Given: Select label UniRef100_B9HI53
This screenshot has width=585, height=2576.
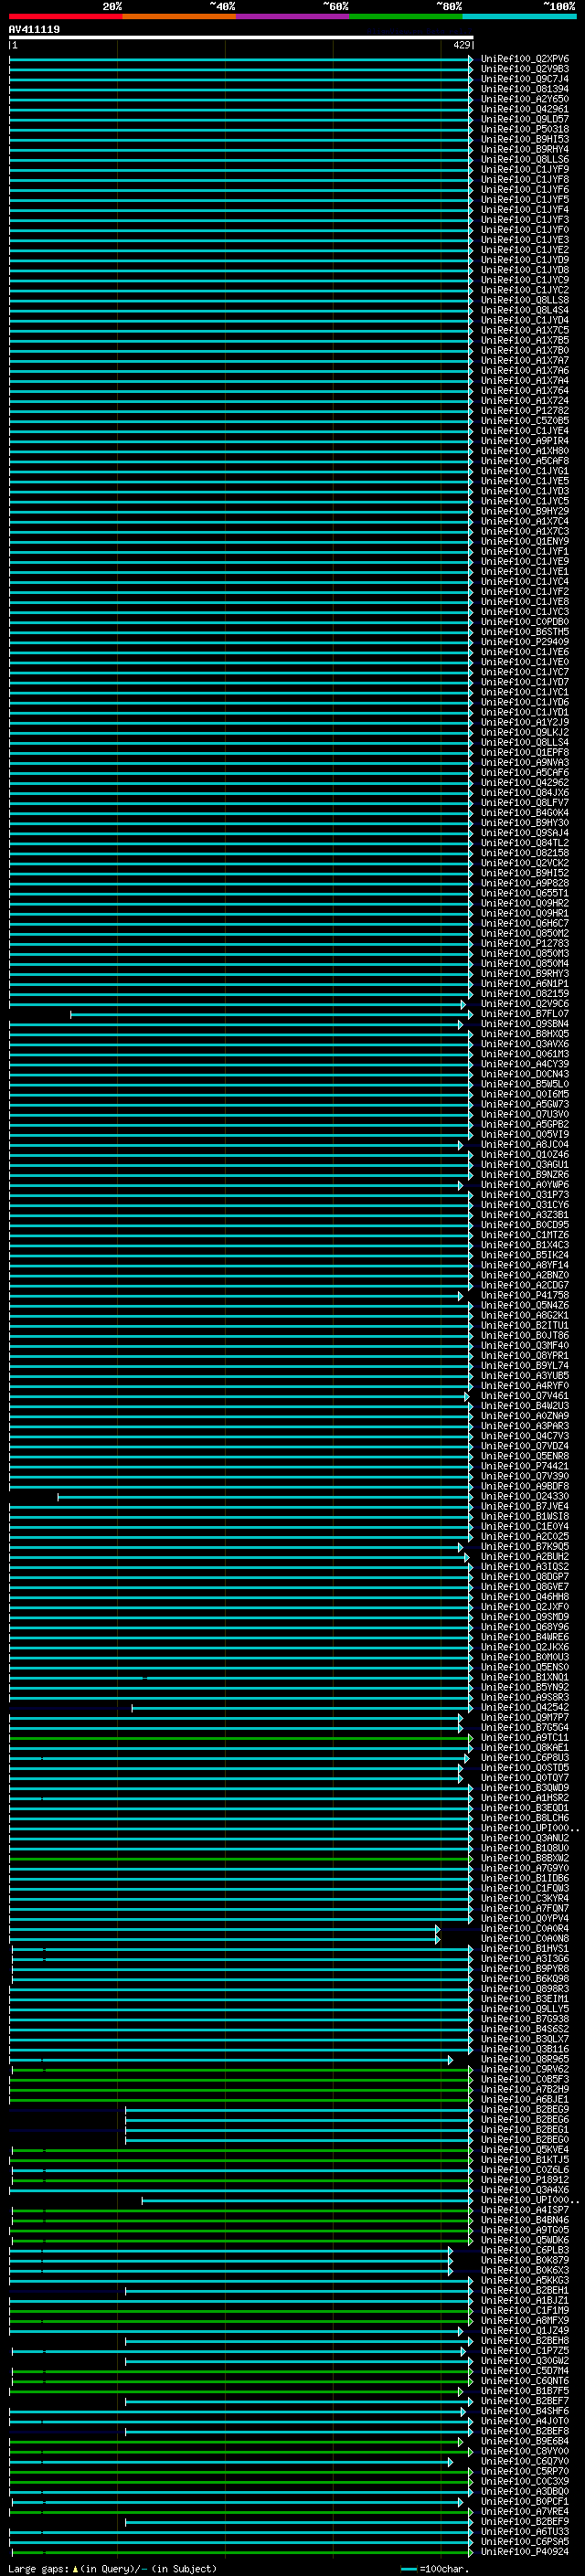Looking at the screenshot, I should pos(525,139).
